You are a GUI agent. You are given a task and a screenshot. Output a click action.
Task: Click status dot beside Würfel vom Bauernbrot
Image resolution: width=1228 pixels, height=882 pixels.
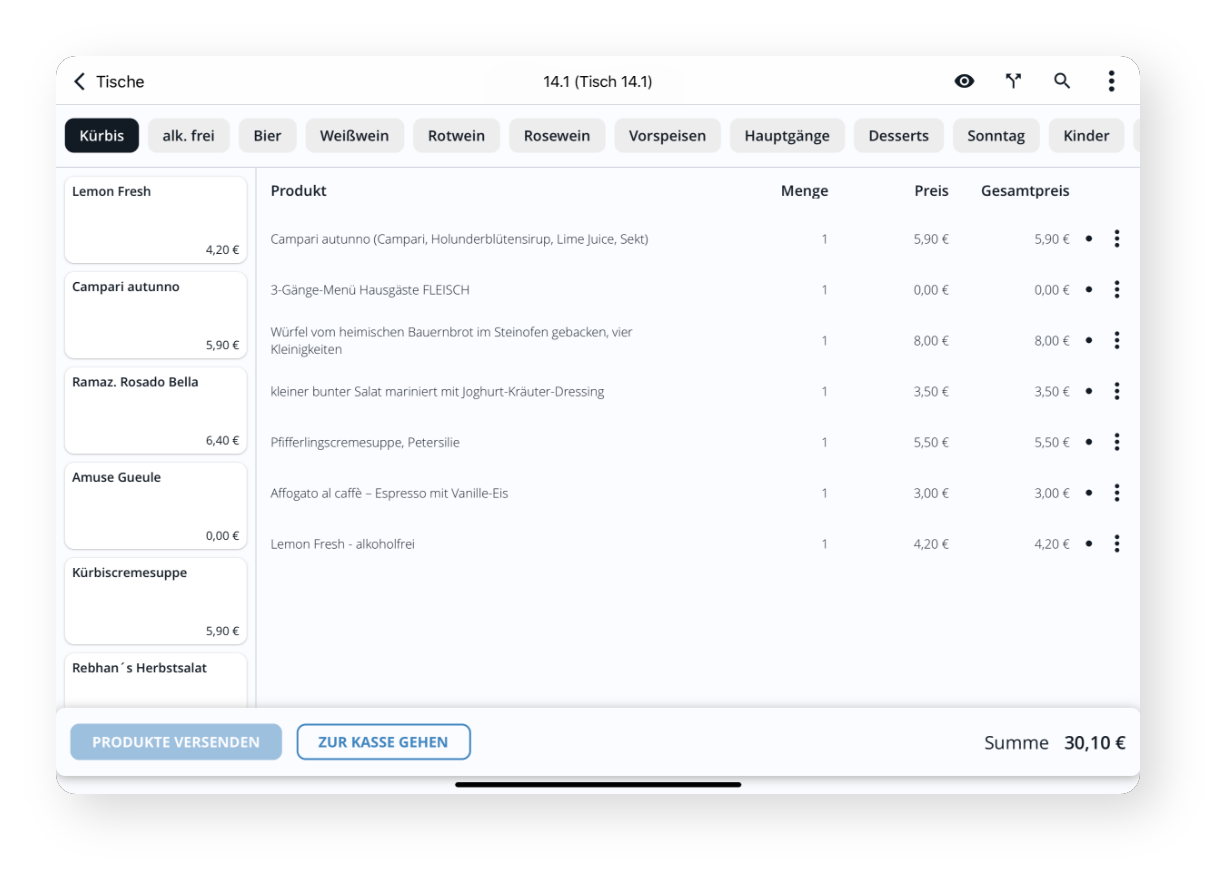(x=1089, y=341)
